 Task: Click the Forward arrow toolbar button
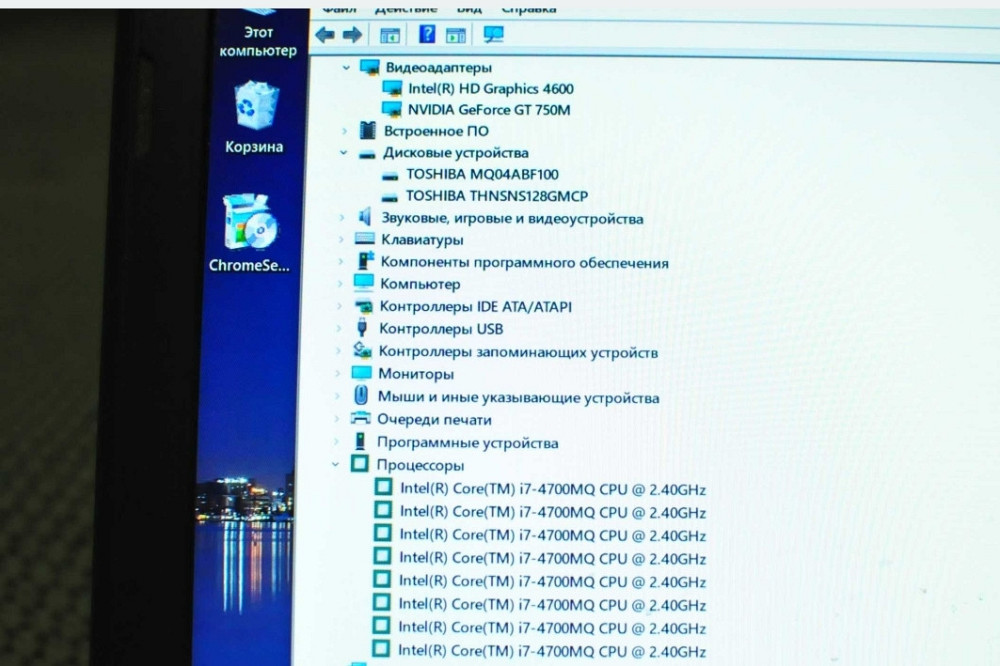pos(352,35)
